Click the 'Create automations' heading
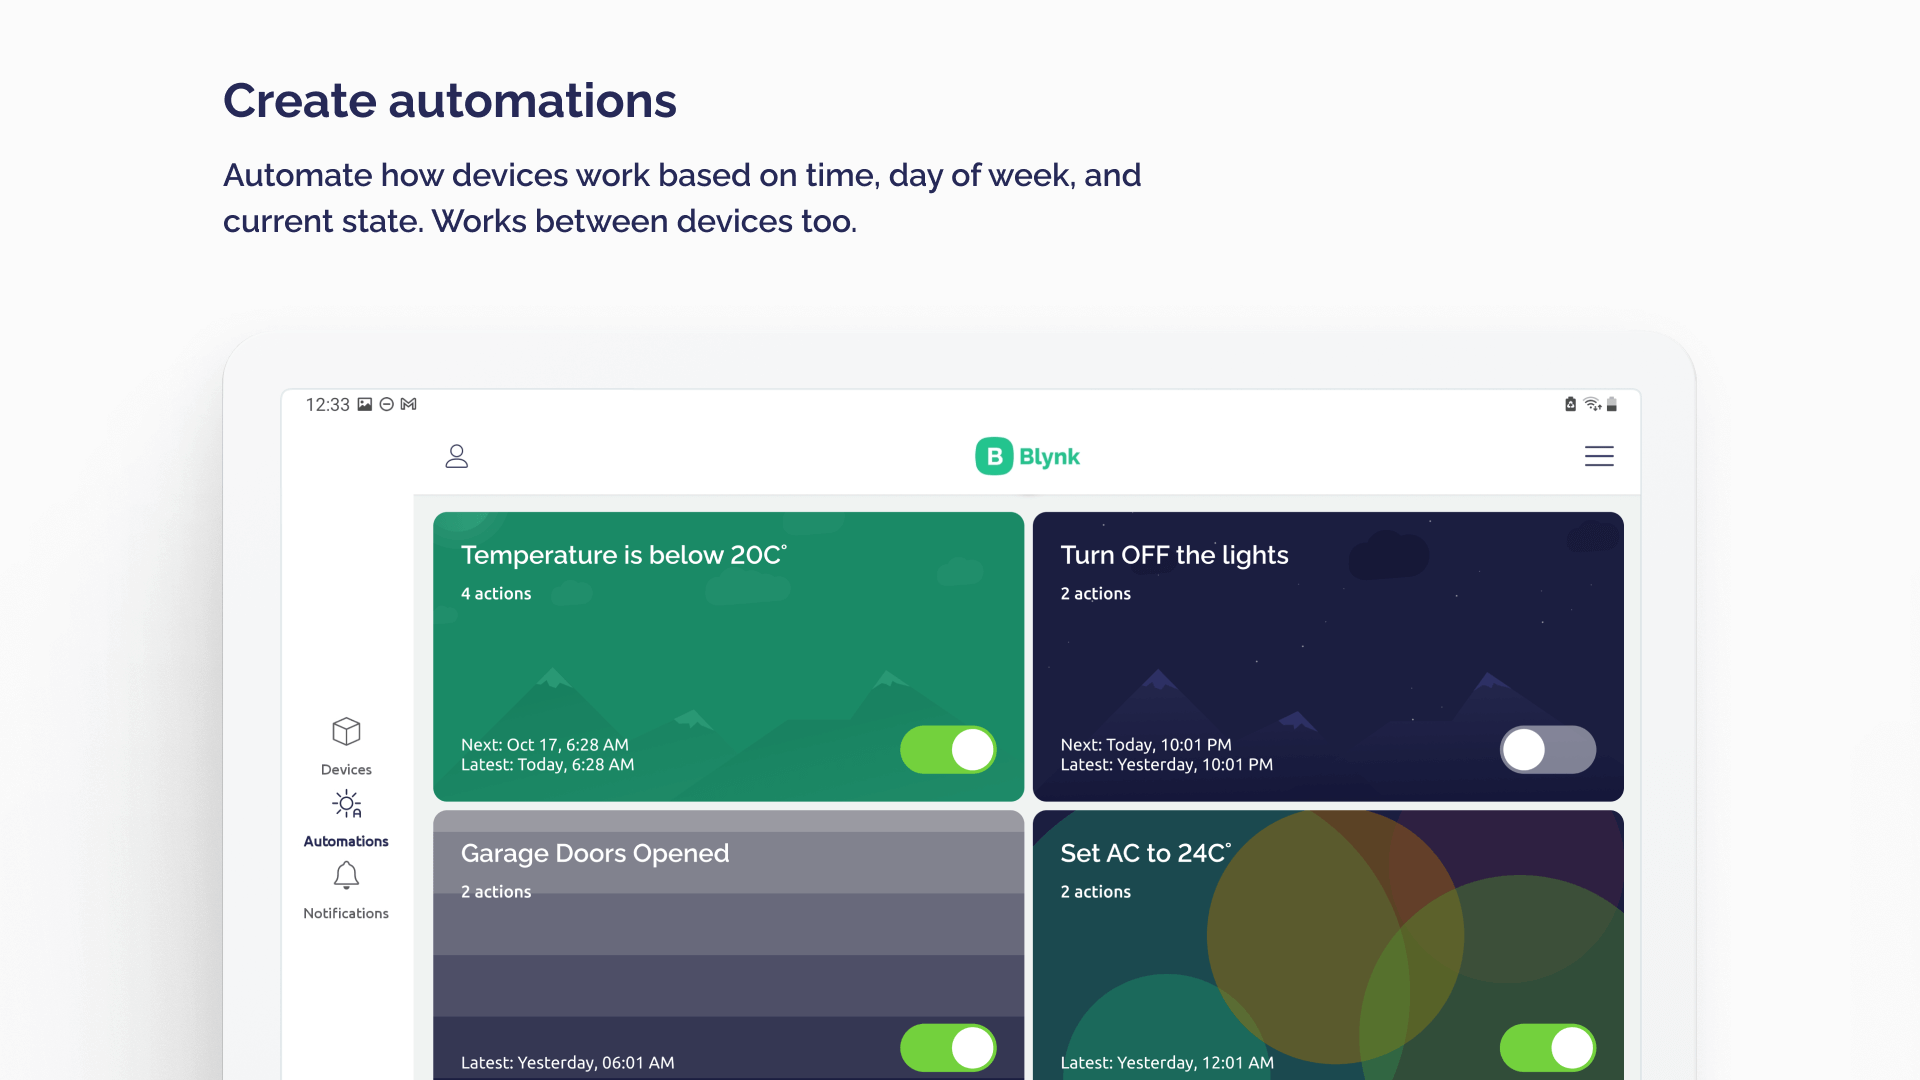Viewport: 1920px width, 1080px height. point(450,101)
